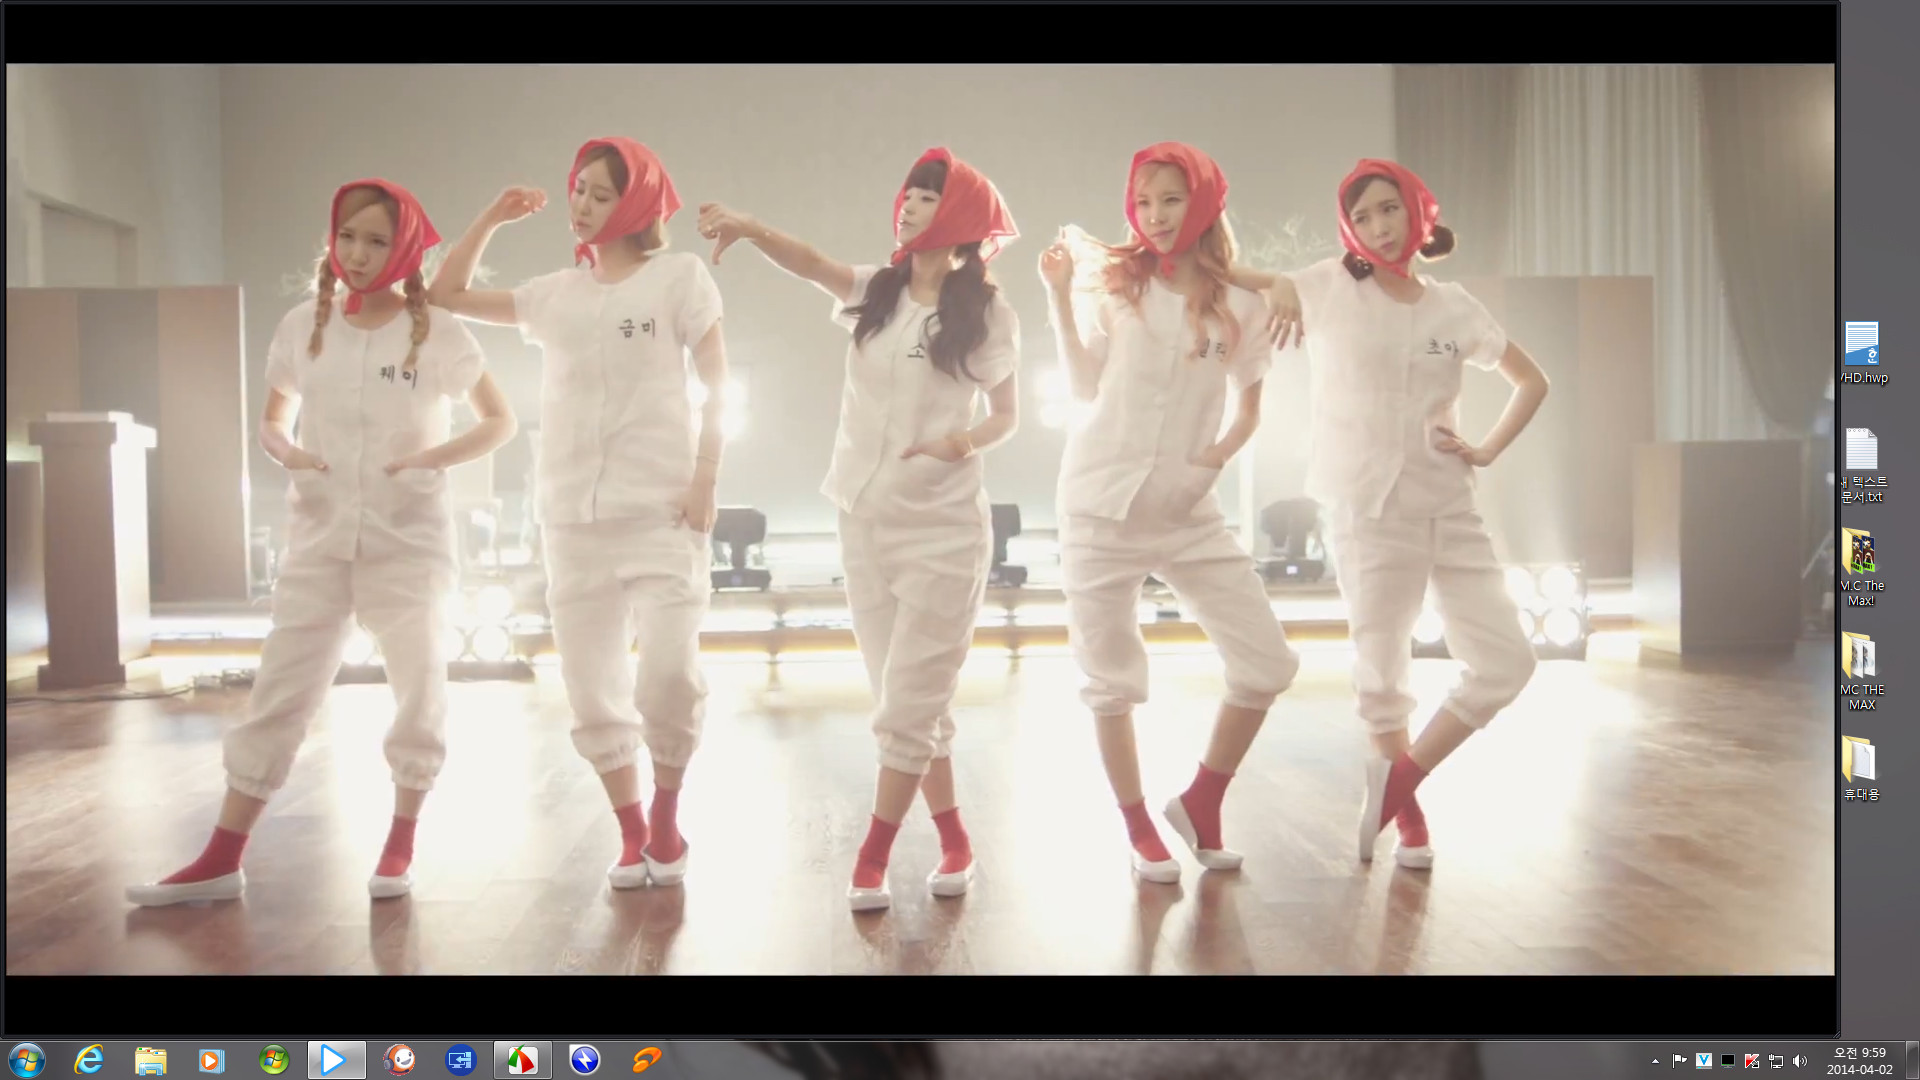The width and height of the screenshot is (1920, 1080).
Task: Open Kaspersky tray icon
Action: click(x=1752, y=1061)
